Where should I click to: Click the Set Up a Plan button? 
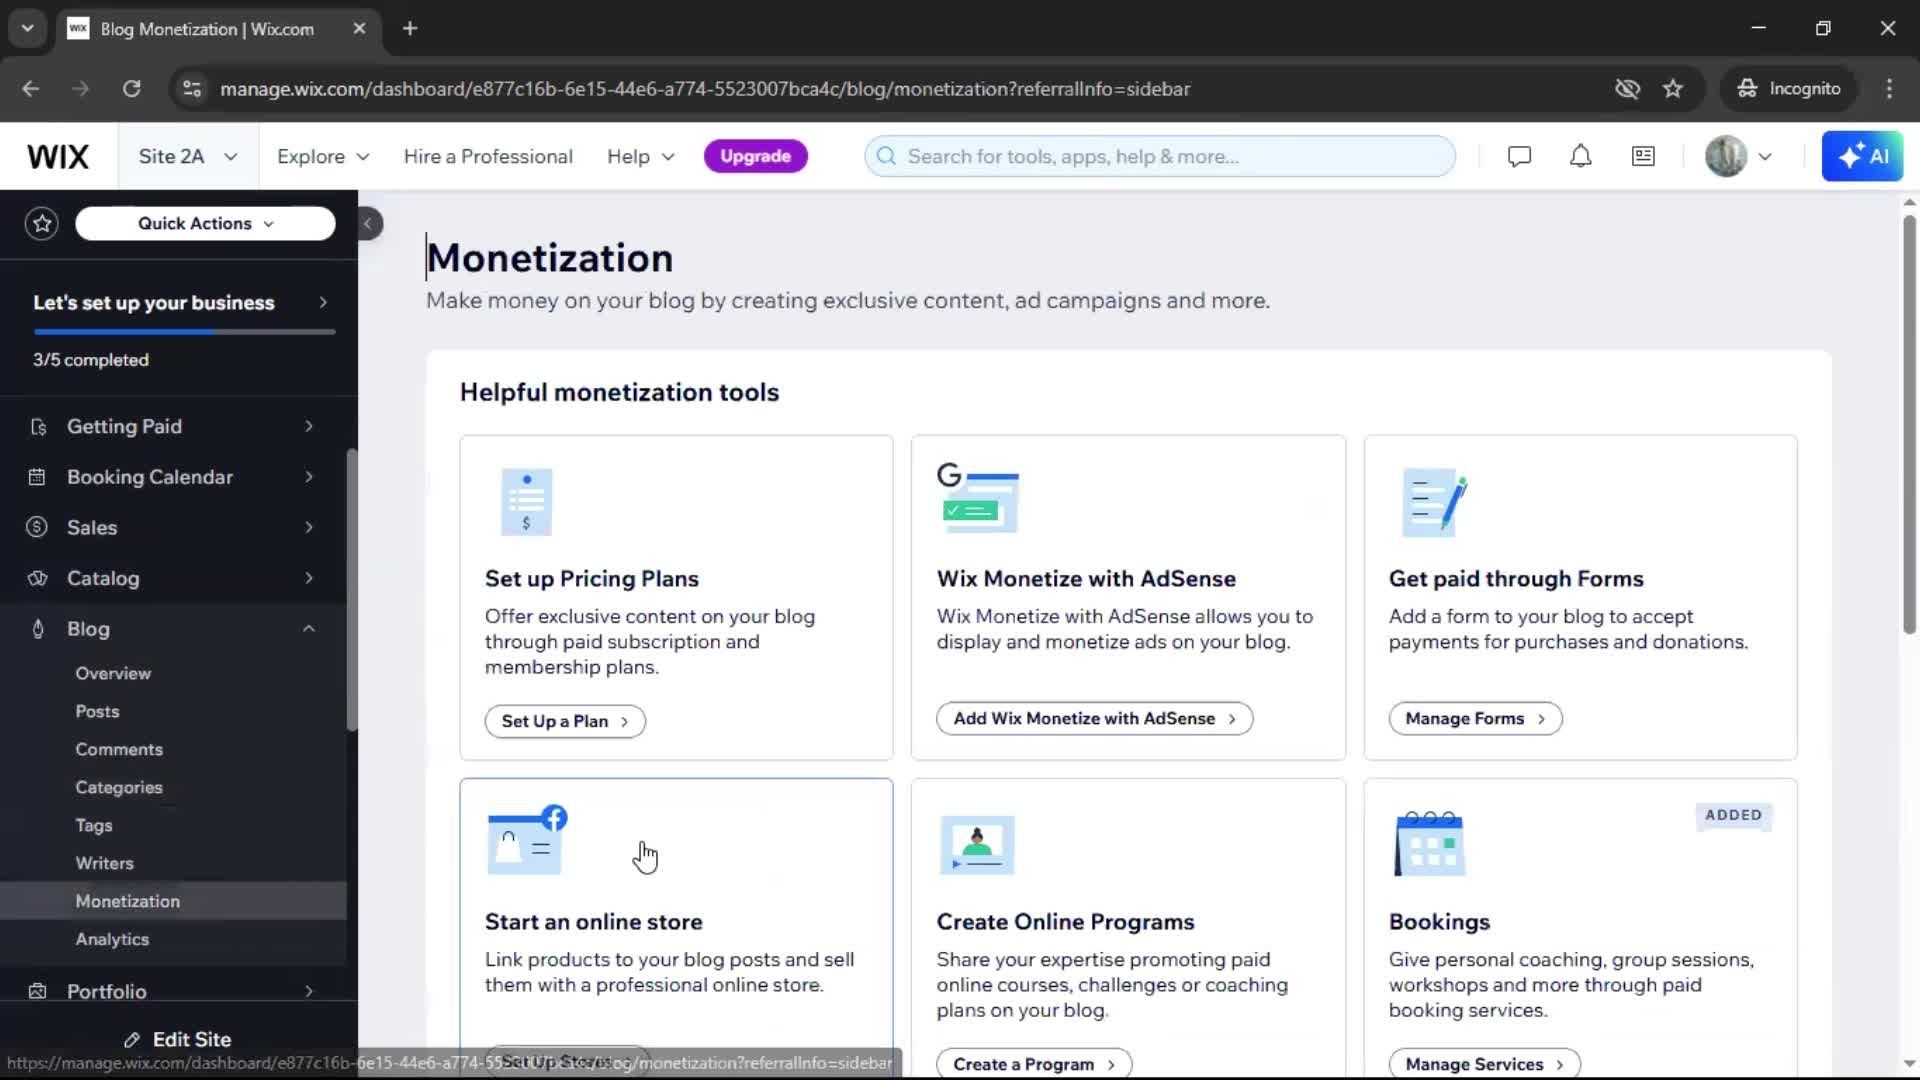[x=565, y=721]
